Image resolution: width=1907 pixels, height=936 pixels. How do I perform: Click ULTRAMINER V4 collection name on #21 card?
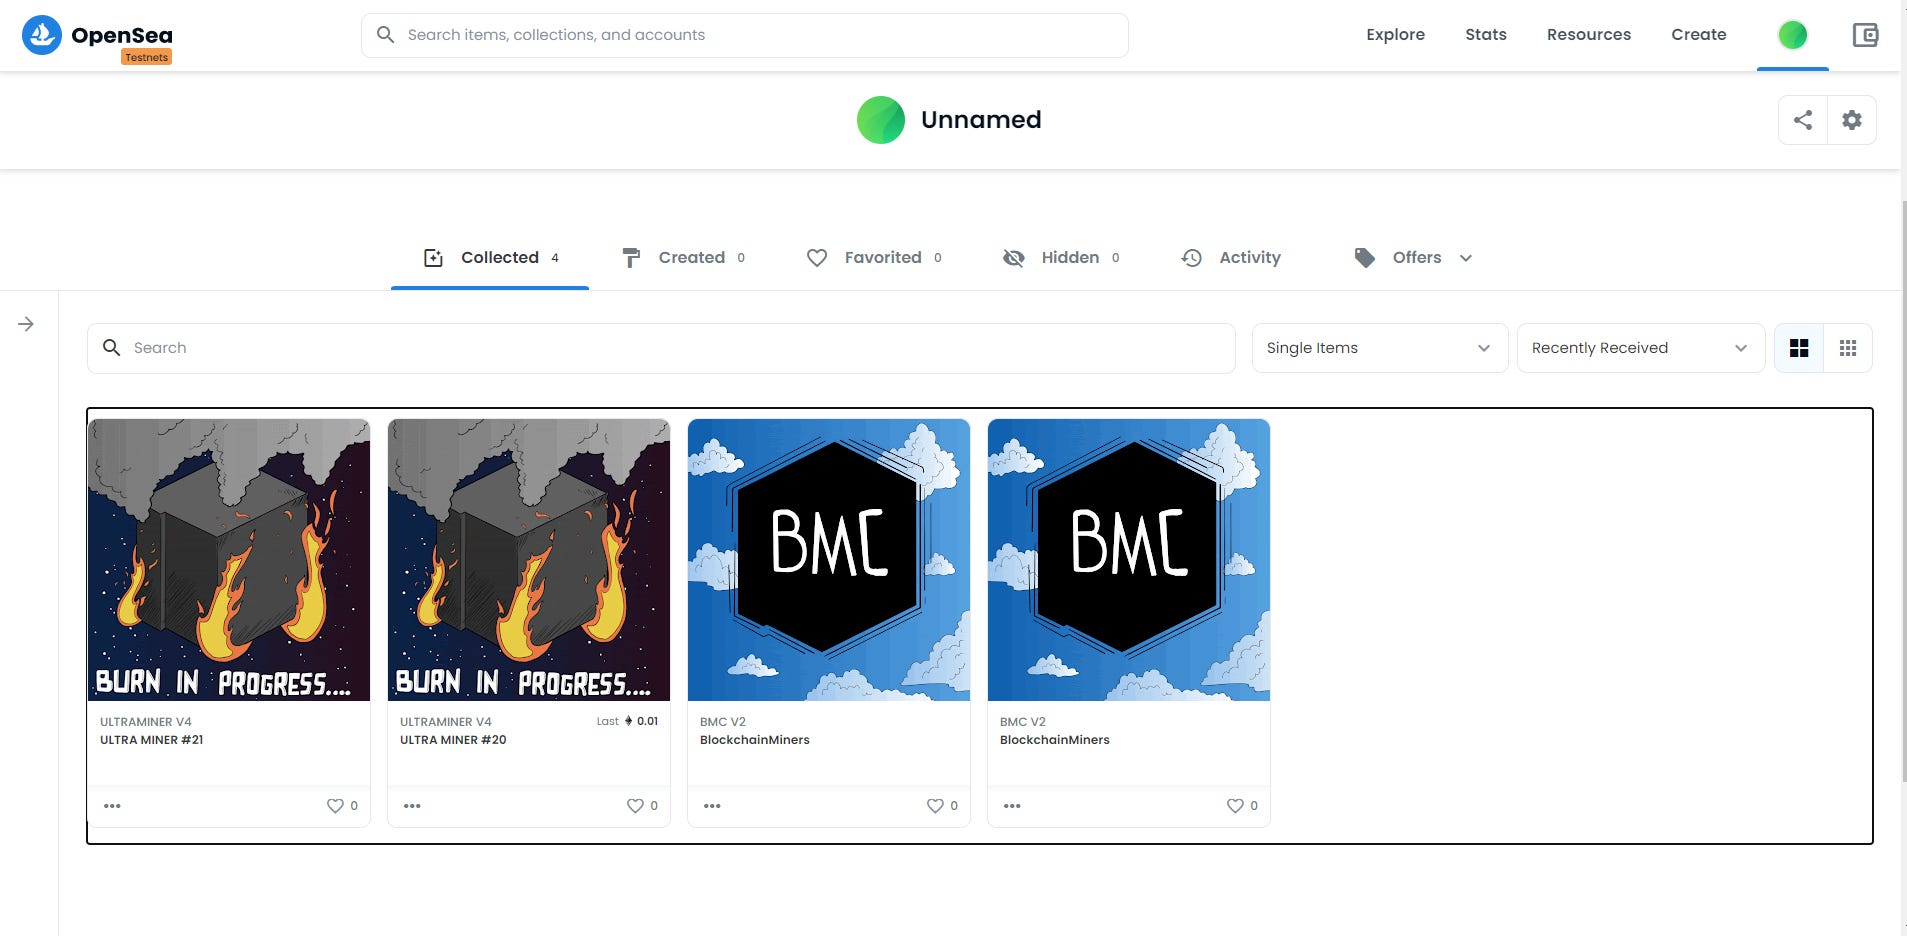click(x=146, y=722)
